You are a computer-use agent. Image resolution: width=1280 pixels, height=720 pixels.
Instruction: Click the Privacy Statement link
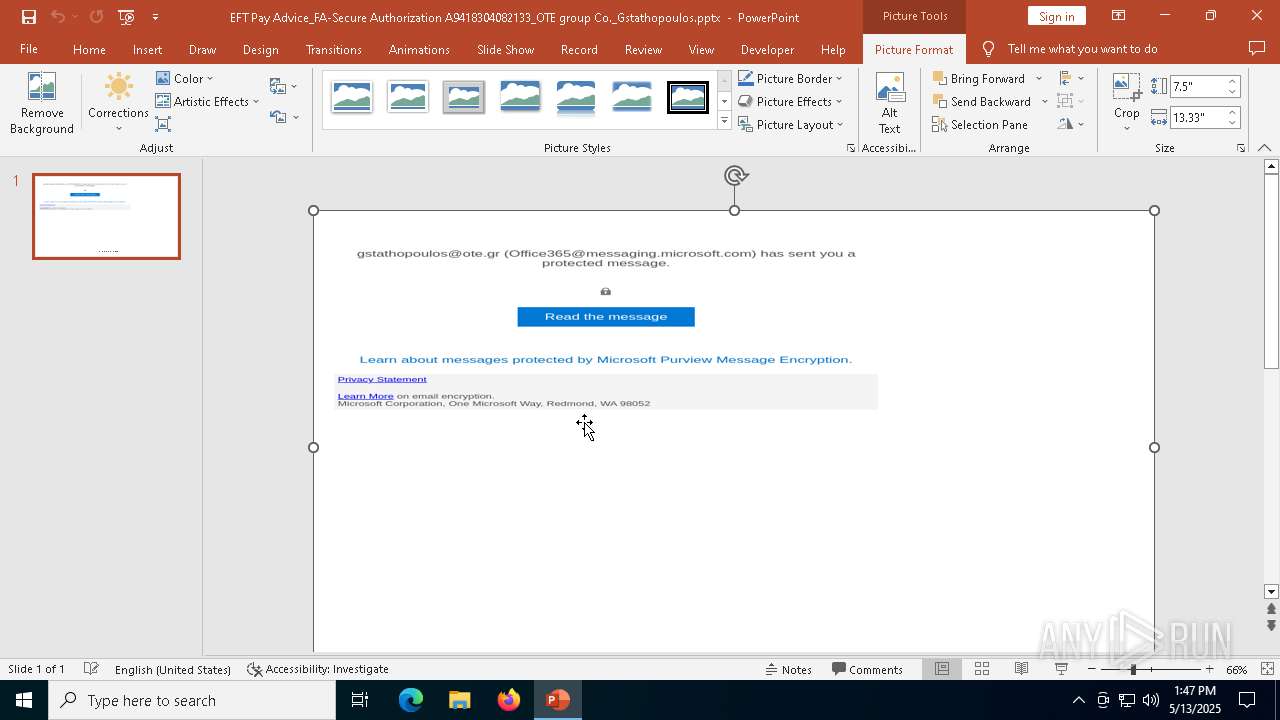click(x=382, y=379)
